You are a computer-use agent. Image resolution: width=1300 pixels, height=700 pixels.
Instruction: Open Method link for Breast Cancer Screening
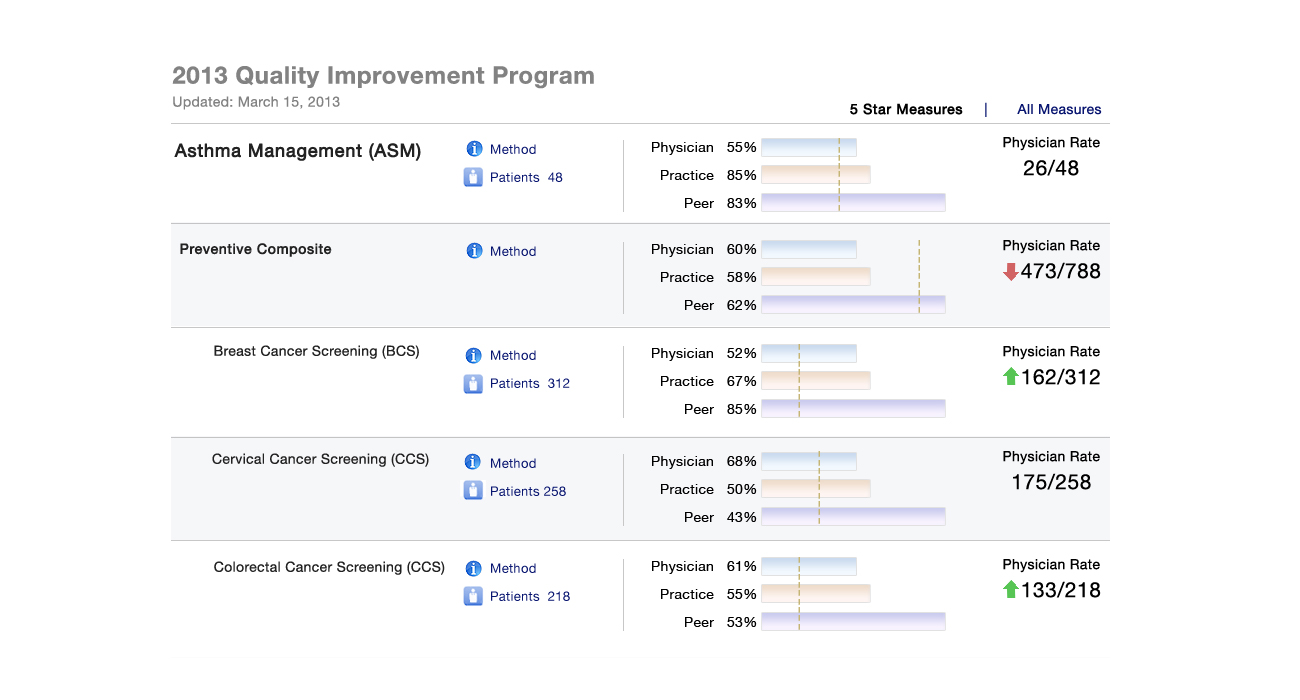click(513, 355)
